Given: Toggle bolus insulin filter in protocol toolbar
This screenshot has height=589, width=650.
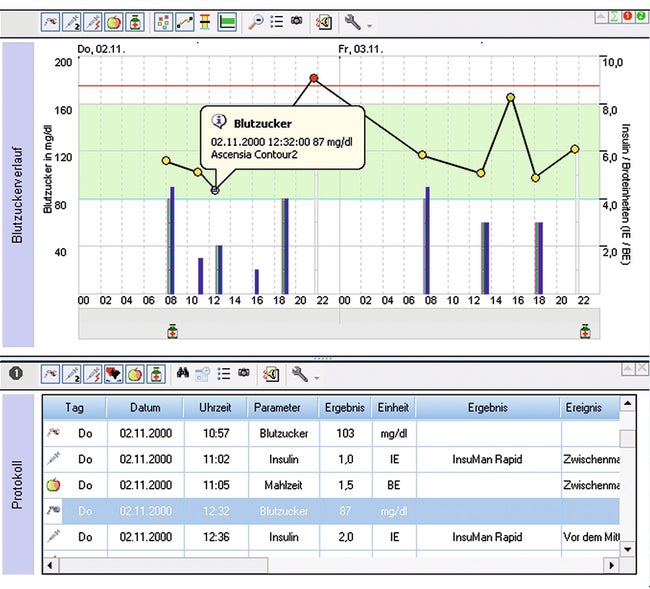Looking at the screenshot, I should pyautogui.click(x=93, y=374).
